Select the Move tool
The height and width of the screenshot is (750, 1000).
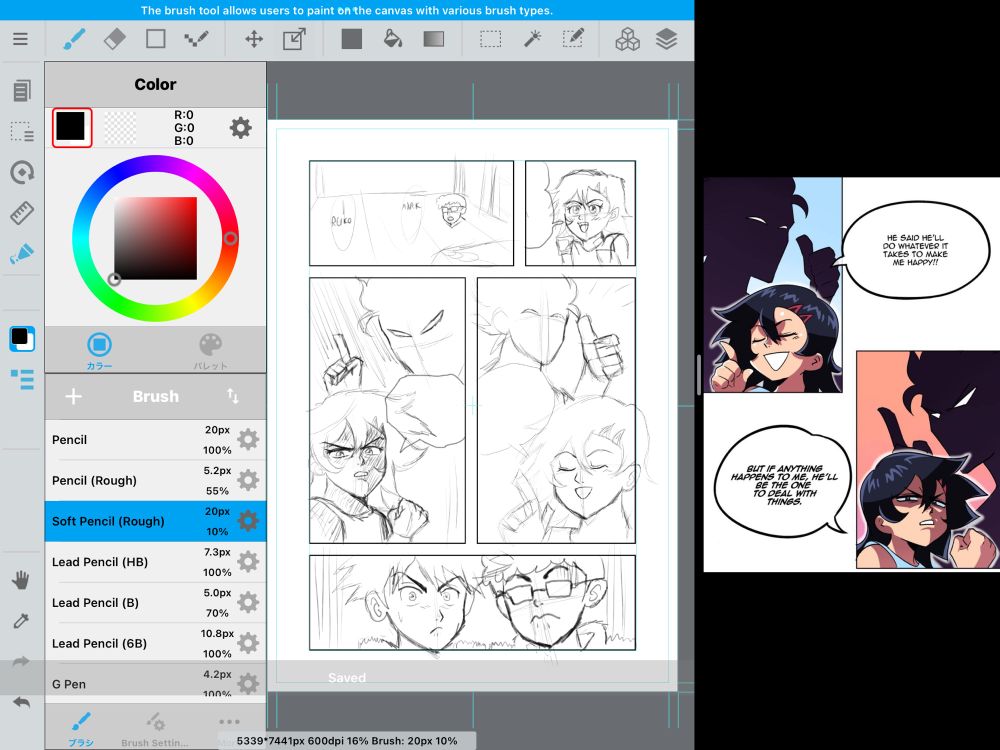[x=254, y=39]
